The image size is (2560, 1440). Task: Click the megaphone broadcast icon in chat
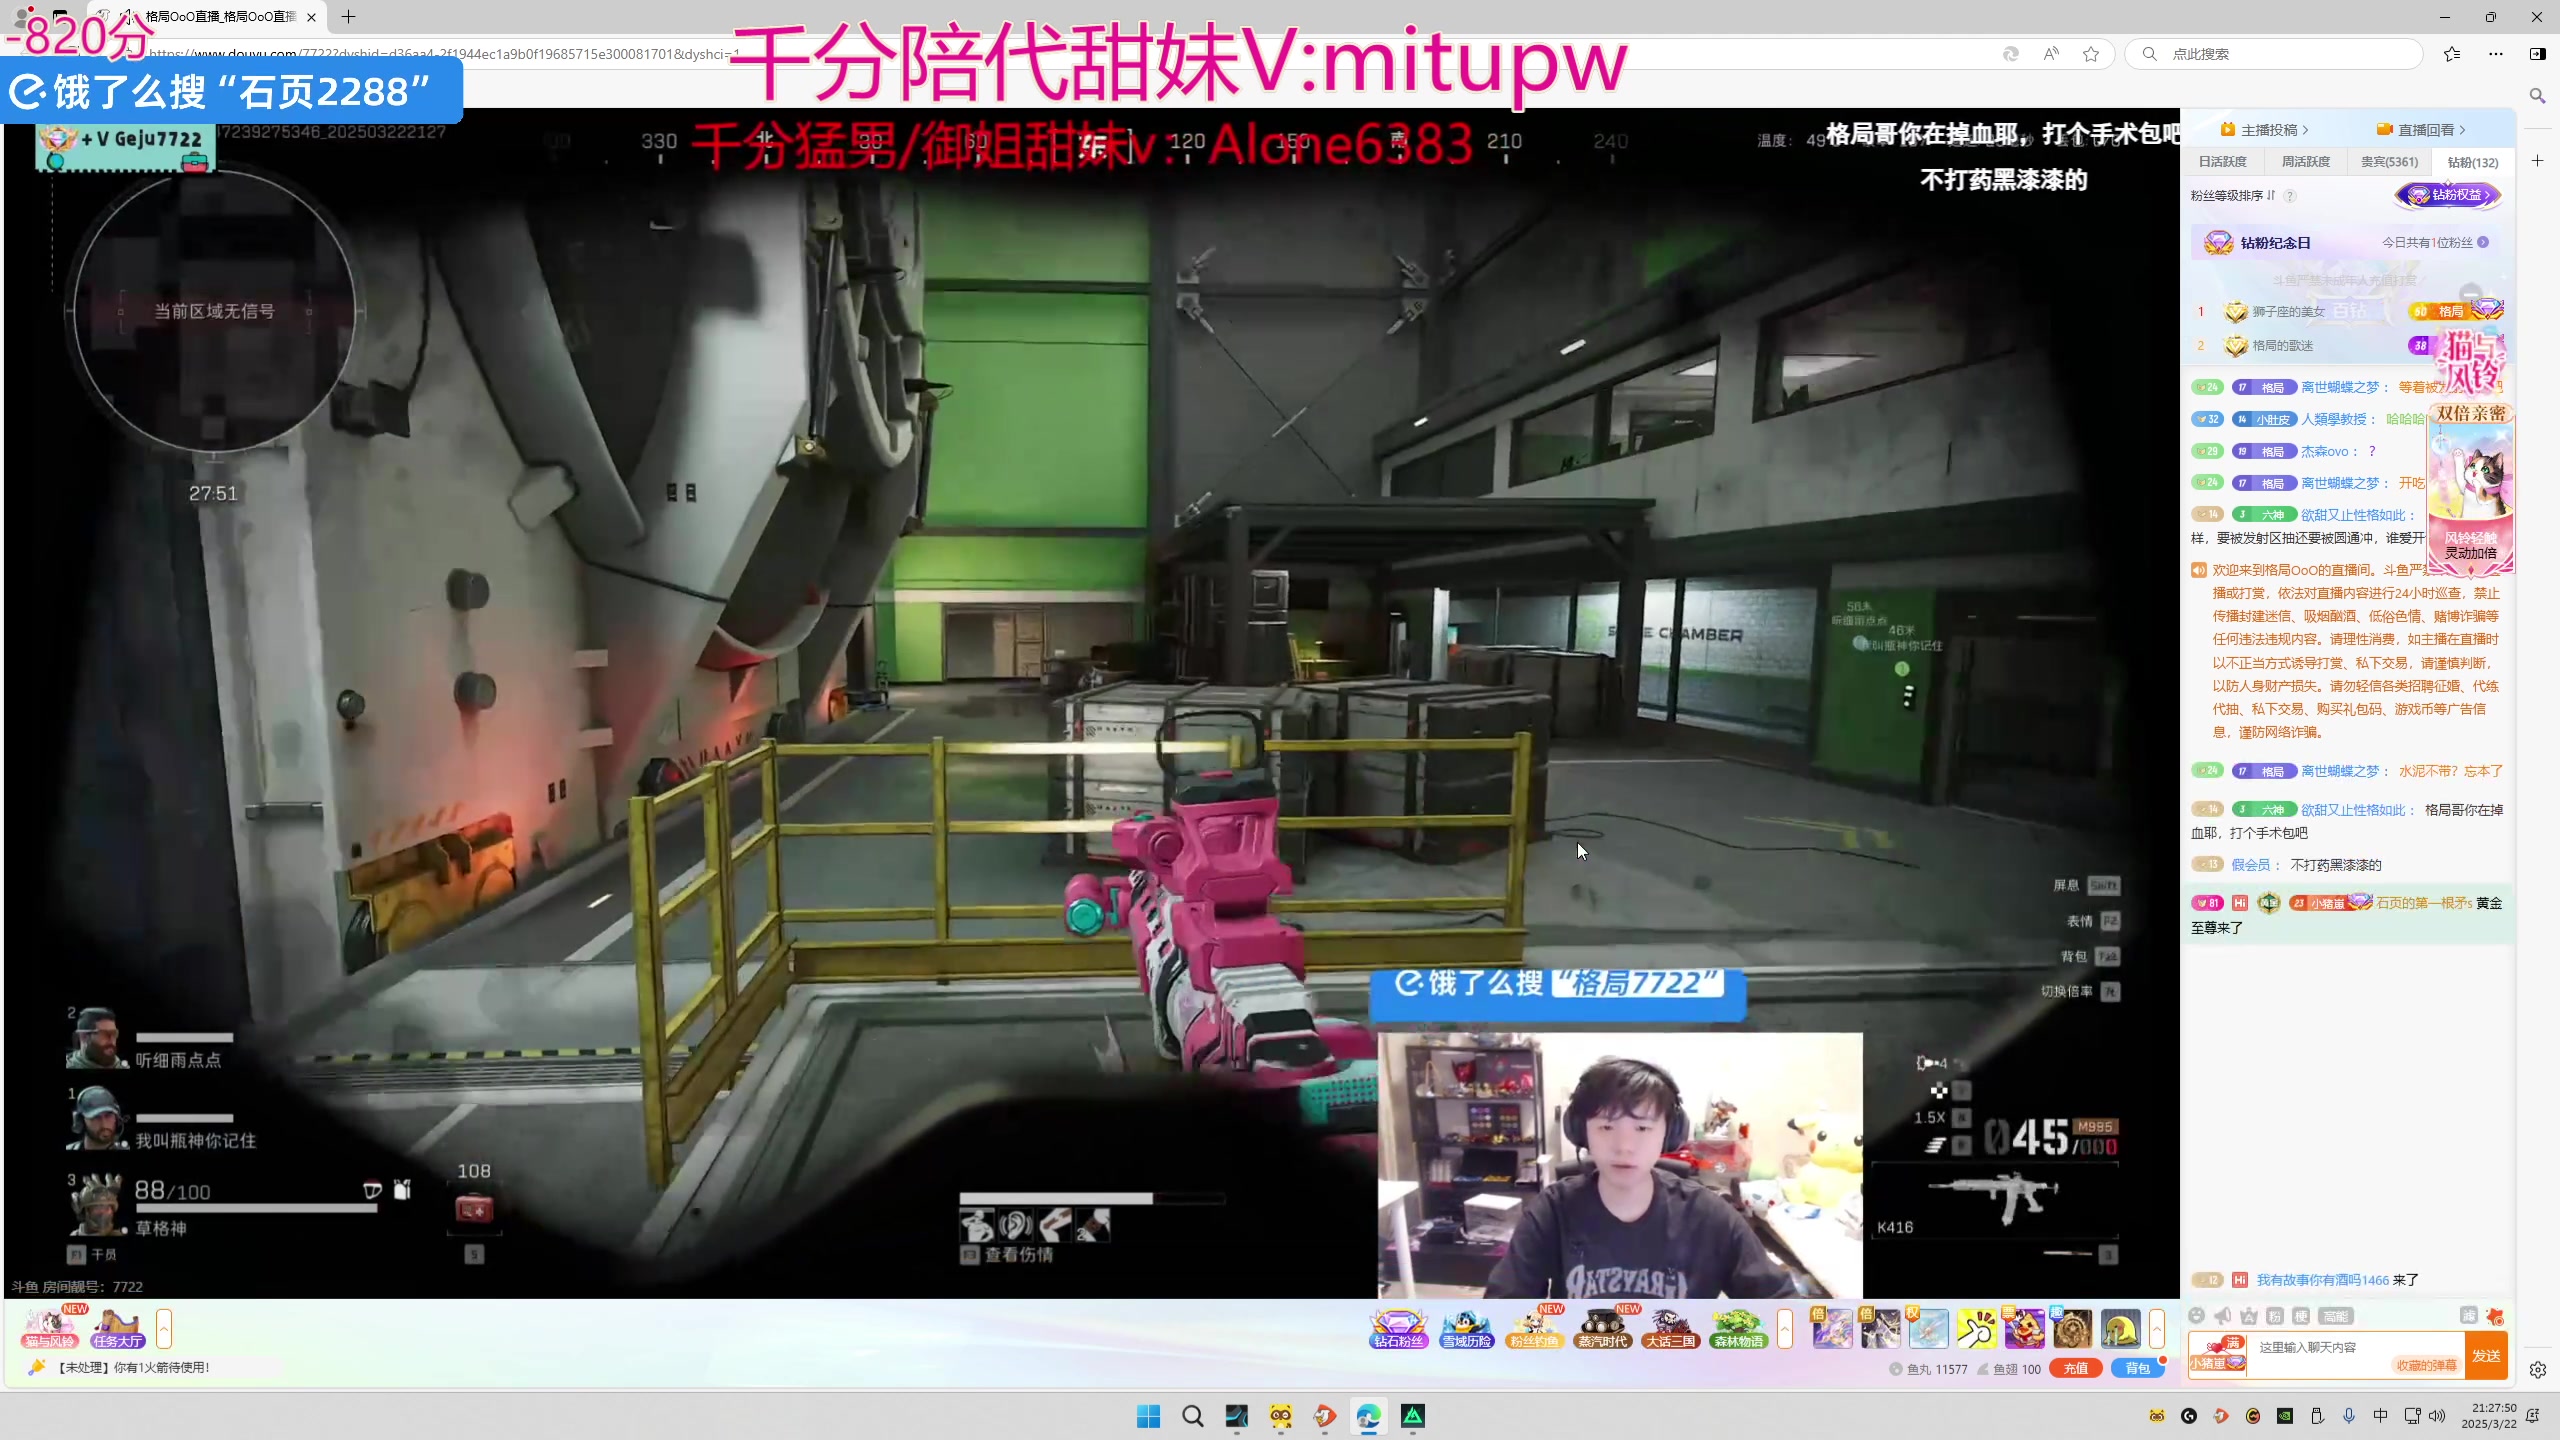coord(2223,1316)
